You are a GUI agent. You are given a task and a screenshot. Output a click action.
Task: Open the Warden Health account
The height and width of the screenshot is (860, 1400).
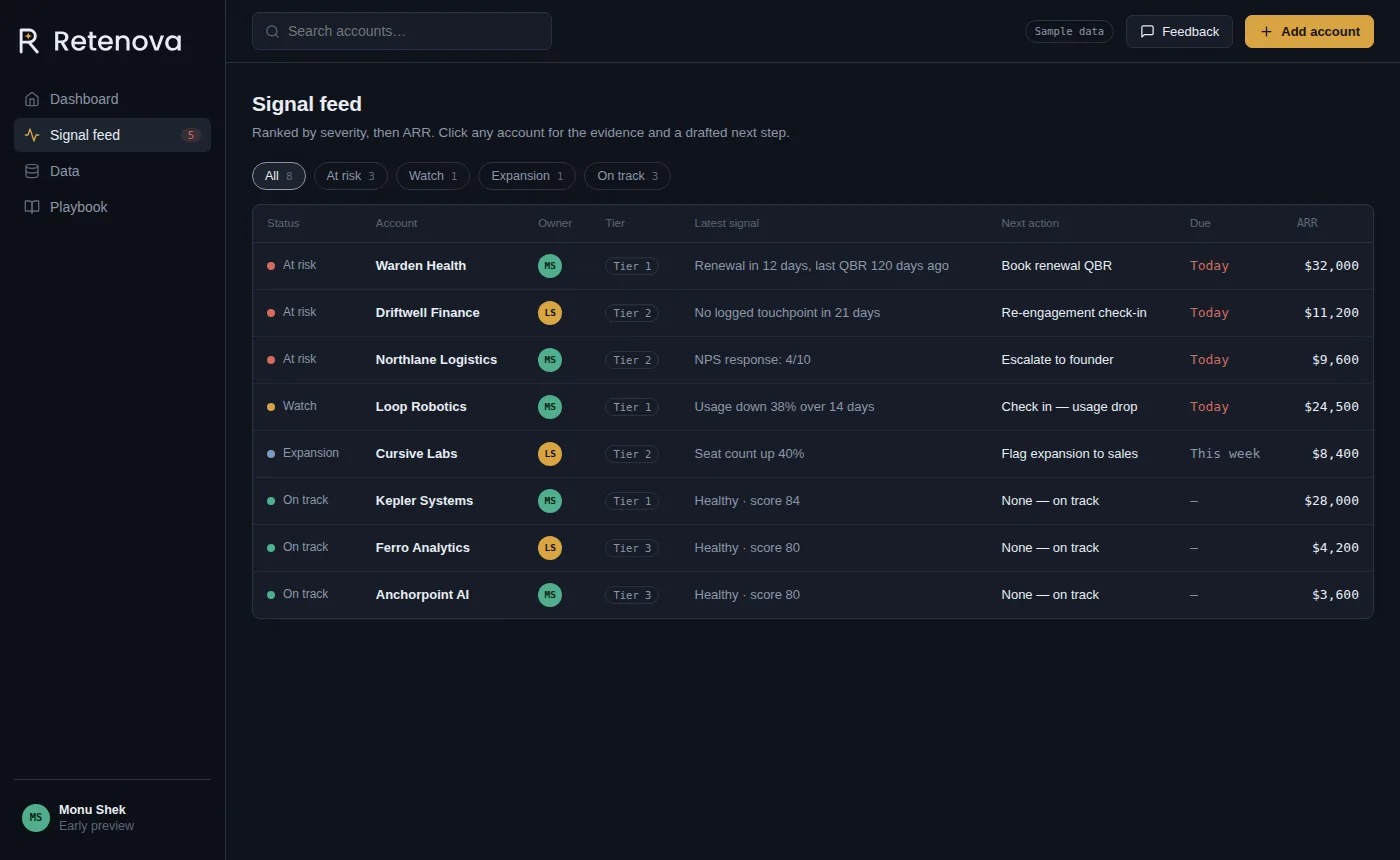tap(421, 266)
